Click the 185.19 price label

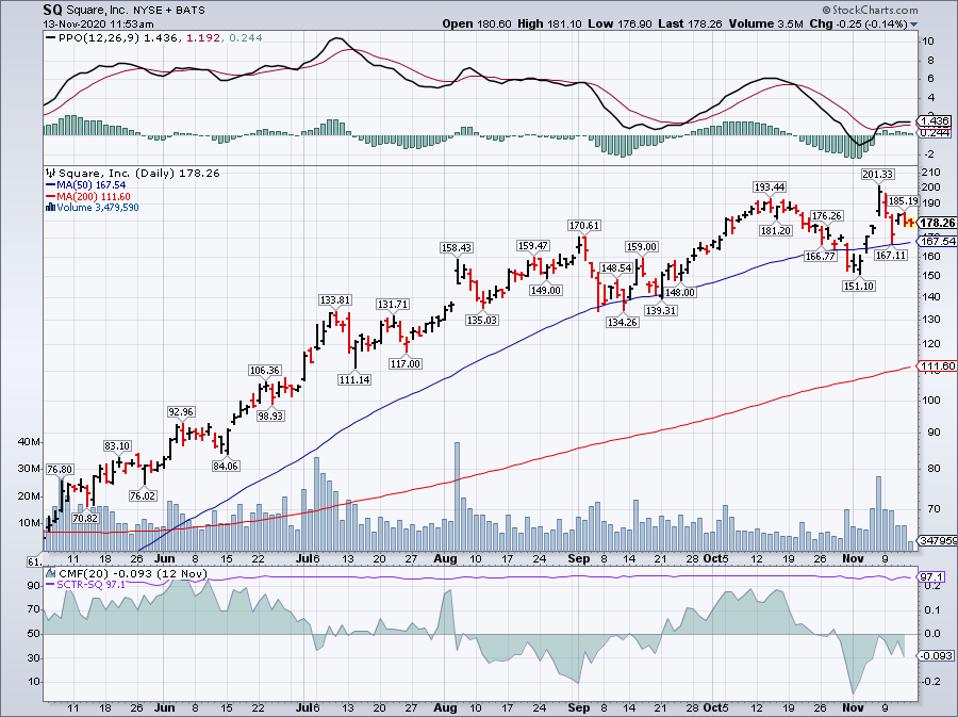pos(903,201)
